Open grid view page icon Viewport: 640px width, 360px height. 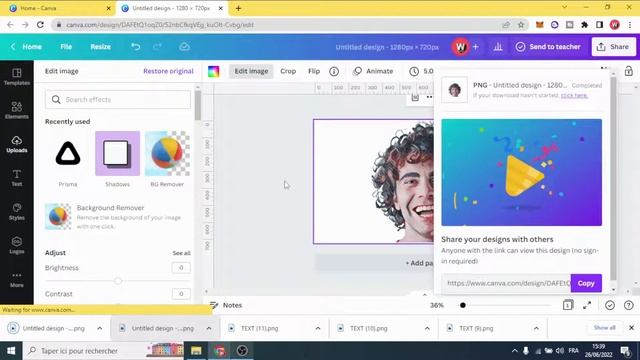568,305
